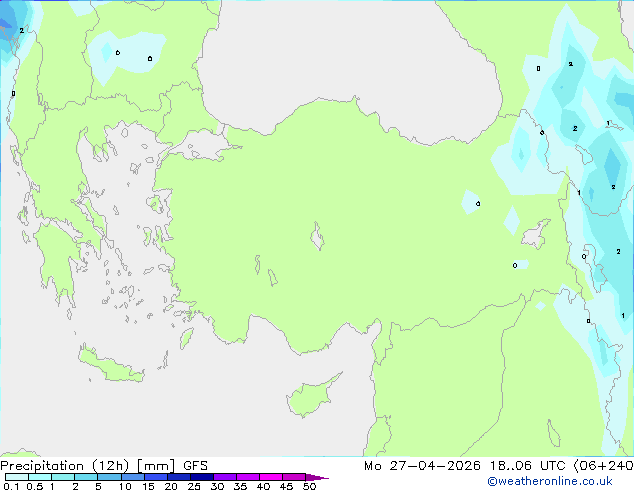Click the legend's "10" scale label
Image resolution: width=634 pixels, height=490 pixels.
[125, 486]
